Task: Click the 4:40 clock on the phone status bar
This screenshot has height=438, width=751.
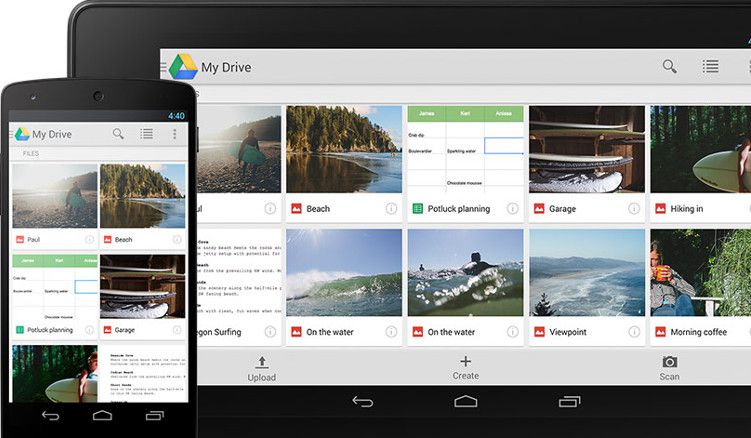Action: coord(176,115)
